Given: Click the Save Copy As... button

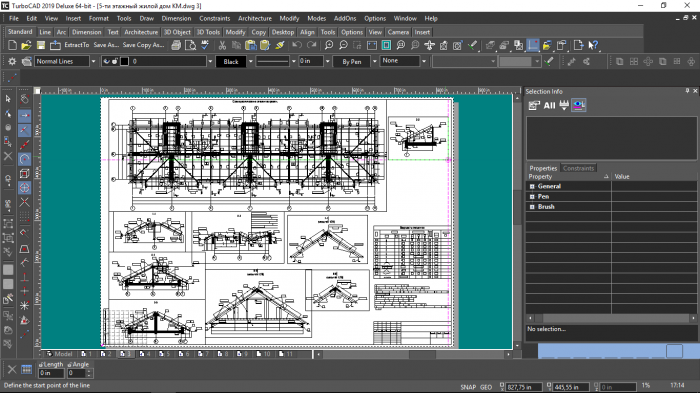Looking at the screenshot, I should pyautogui.click(x=143, y=45).
